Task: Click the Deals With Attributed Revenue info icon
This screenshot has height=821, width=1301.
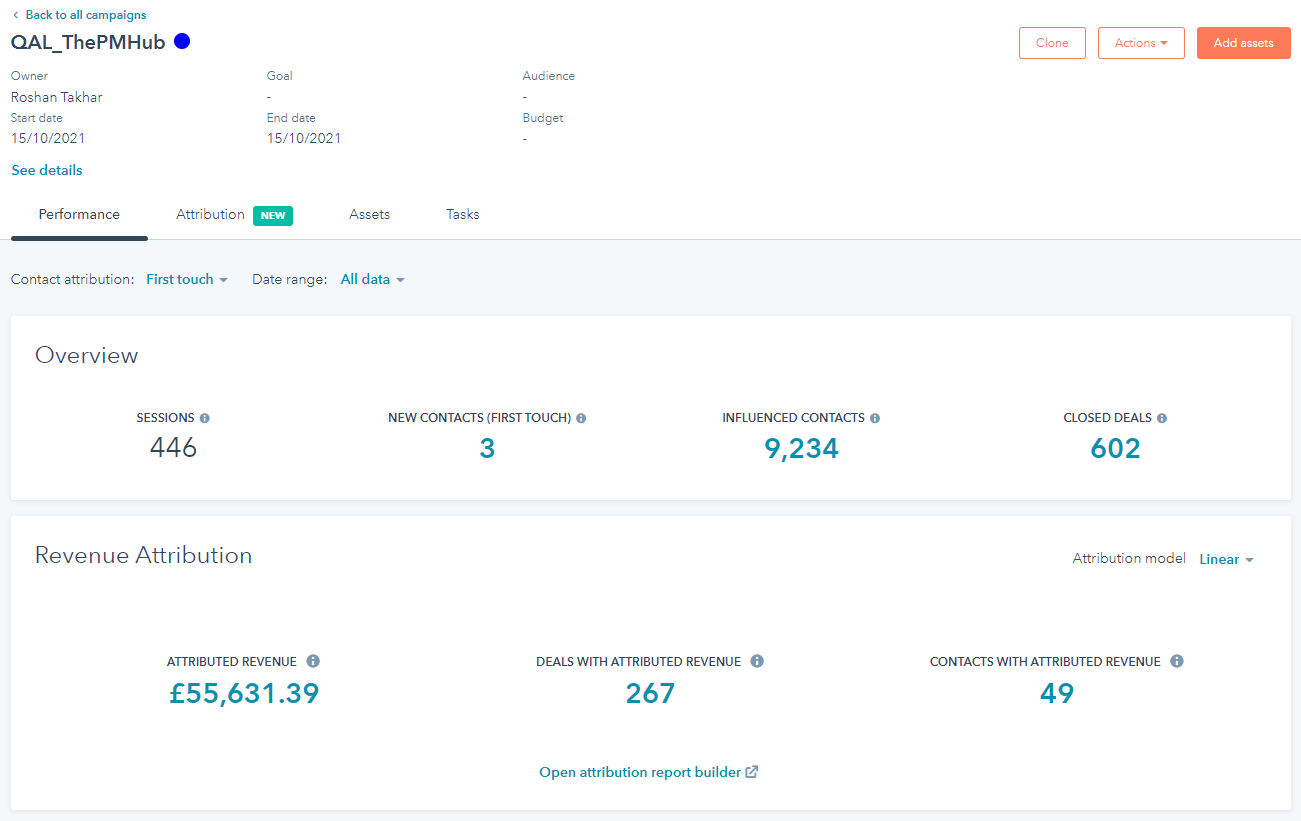Action: 757,661
